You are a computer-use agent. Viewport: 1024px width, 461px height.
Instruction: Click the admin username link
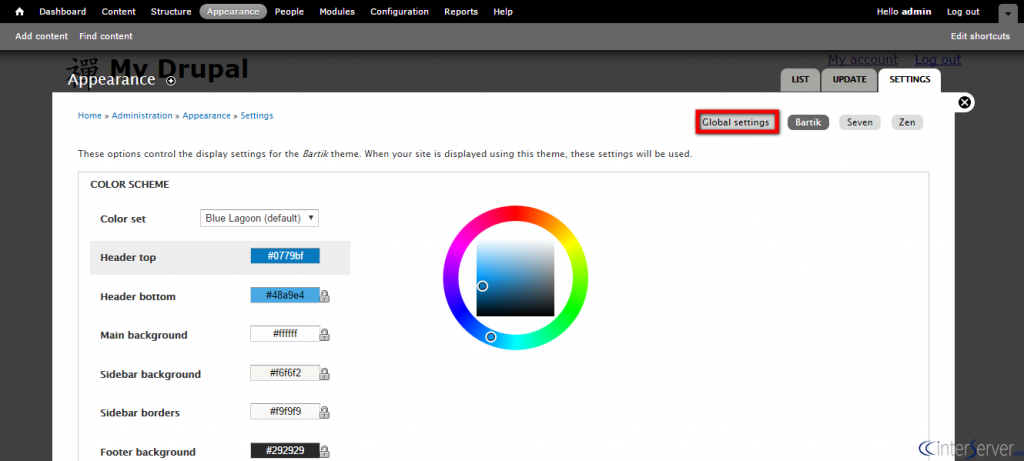916,12
